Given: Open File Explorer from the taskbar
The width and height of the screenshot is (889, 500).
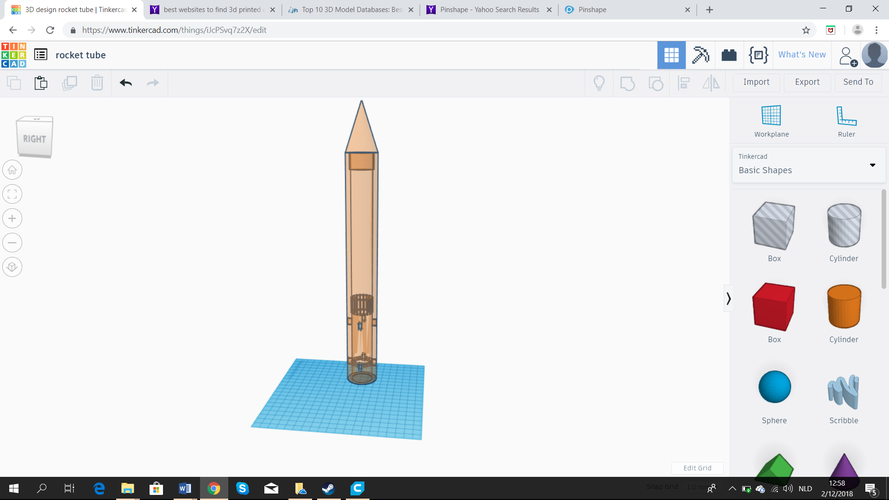Looking at the screenshot, I should tap(128, 488).
